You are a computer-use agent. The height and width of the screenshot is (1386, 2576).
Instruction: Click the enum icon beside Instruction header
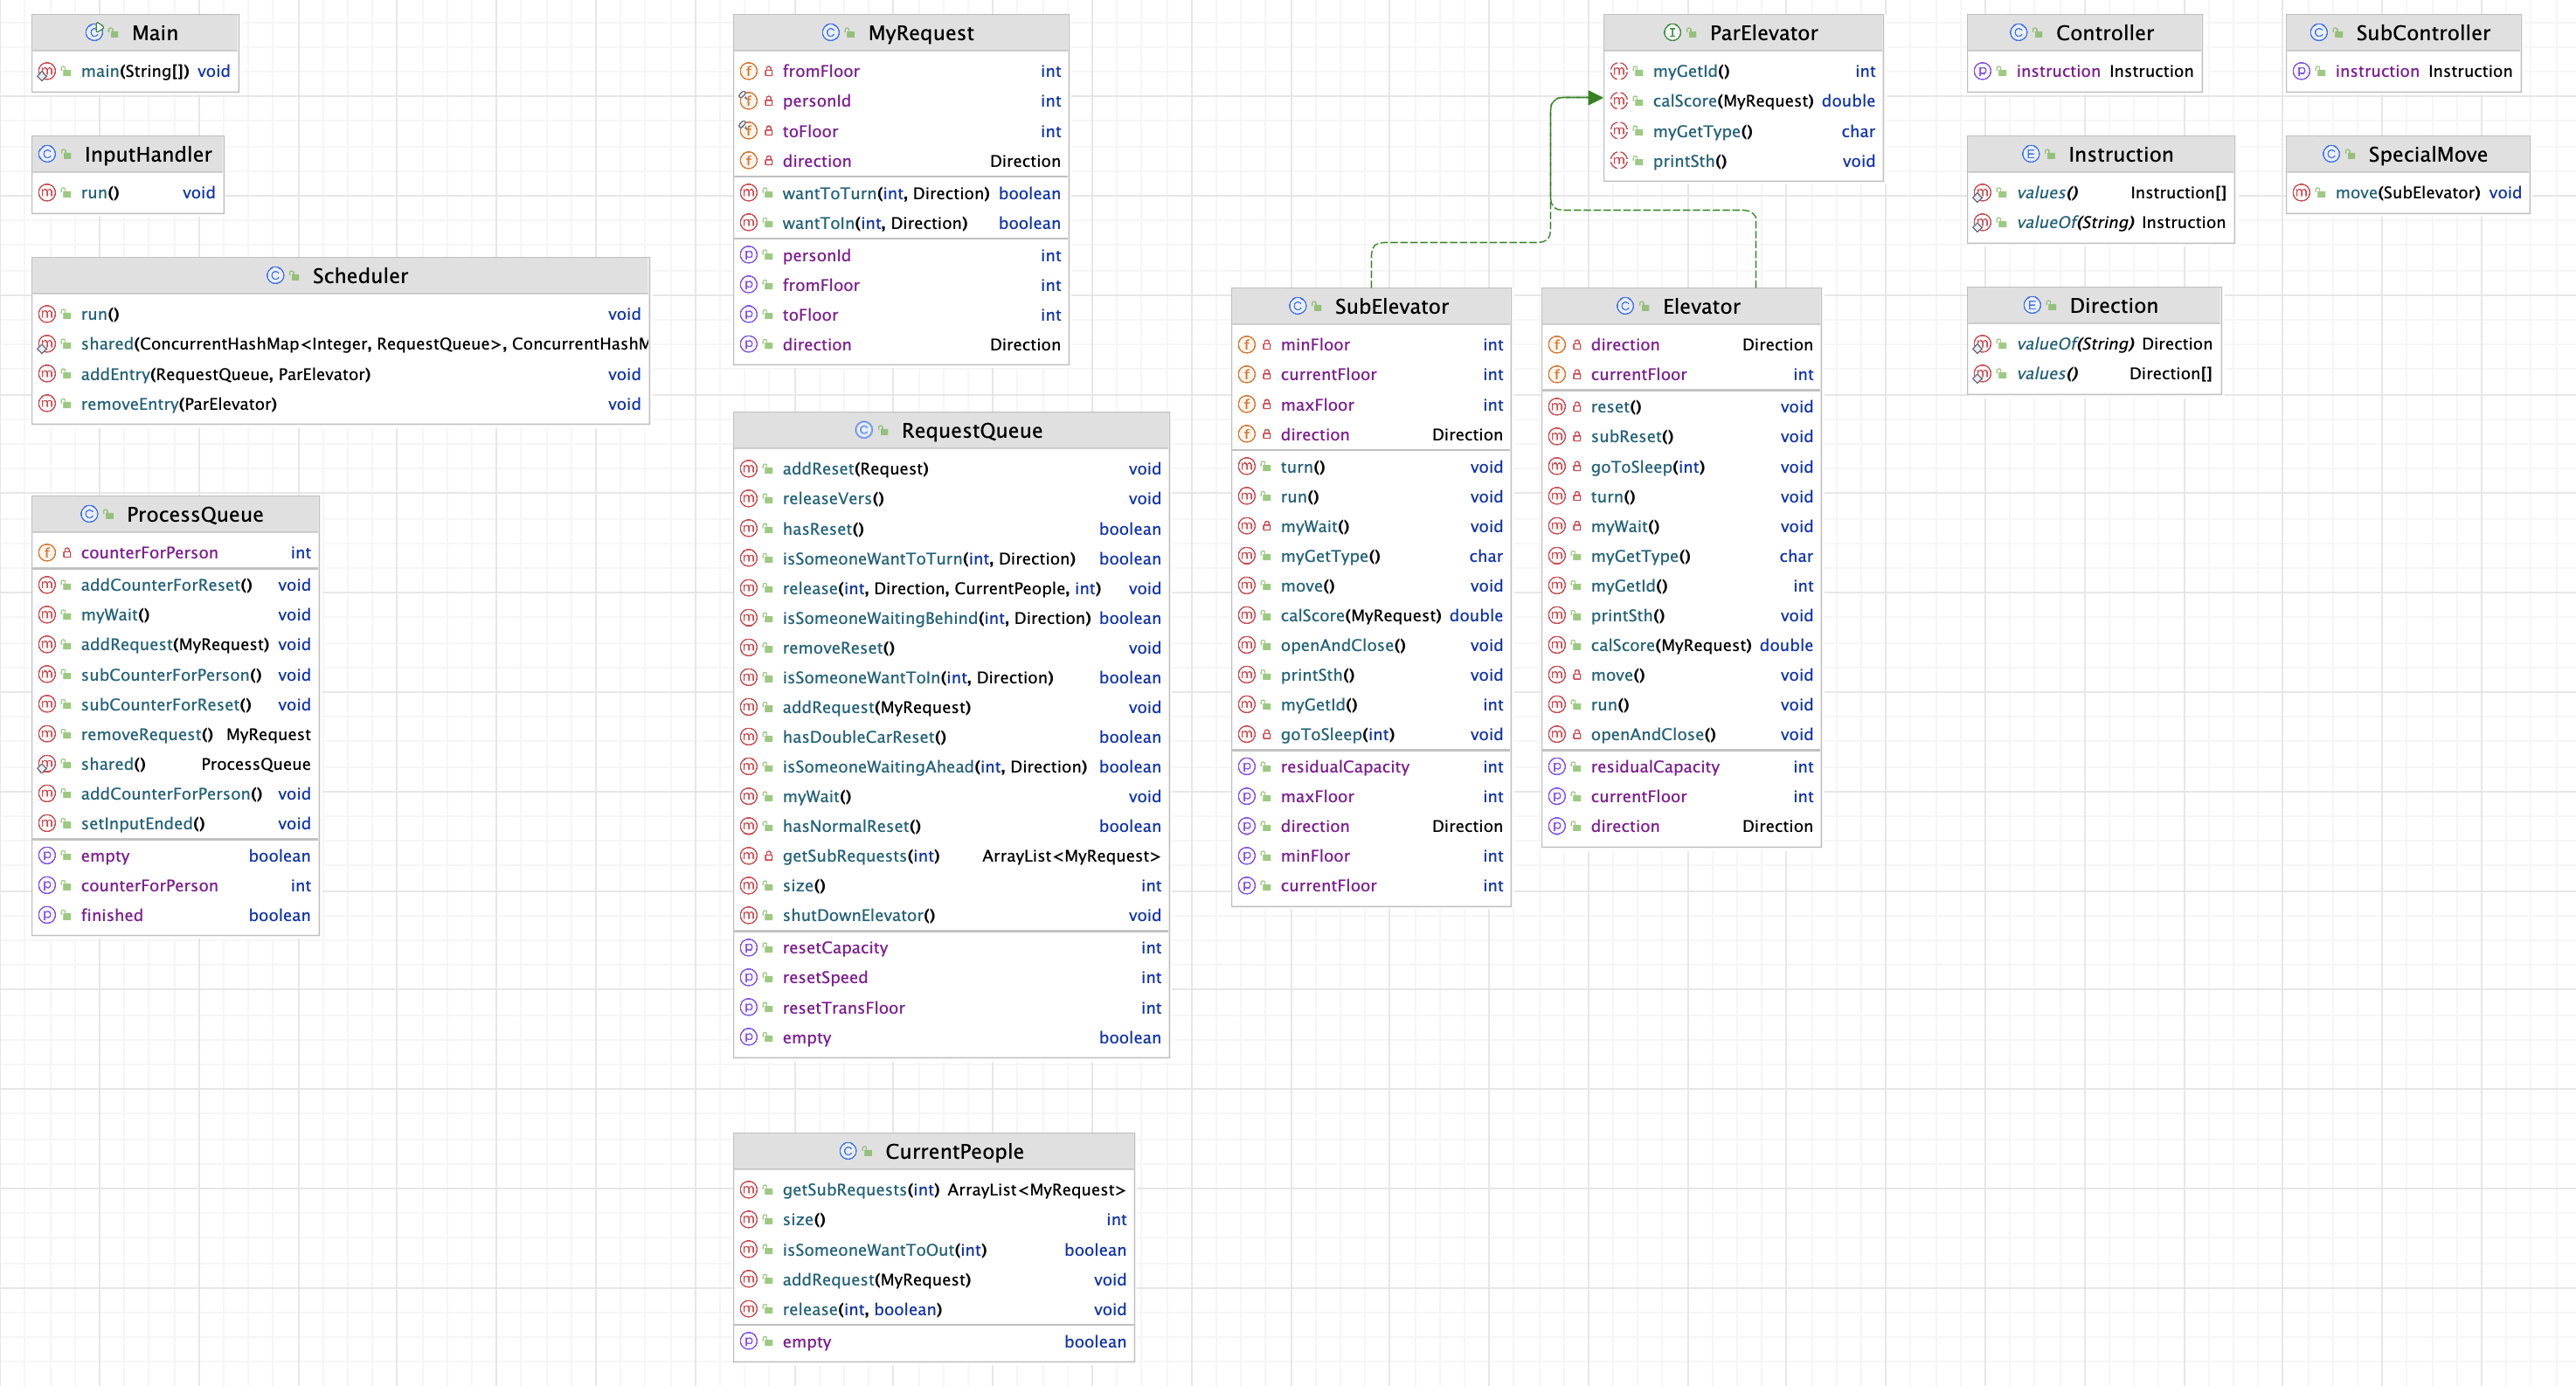click(x=2031, y=154)
